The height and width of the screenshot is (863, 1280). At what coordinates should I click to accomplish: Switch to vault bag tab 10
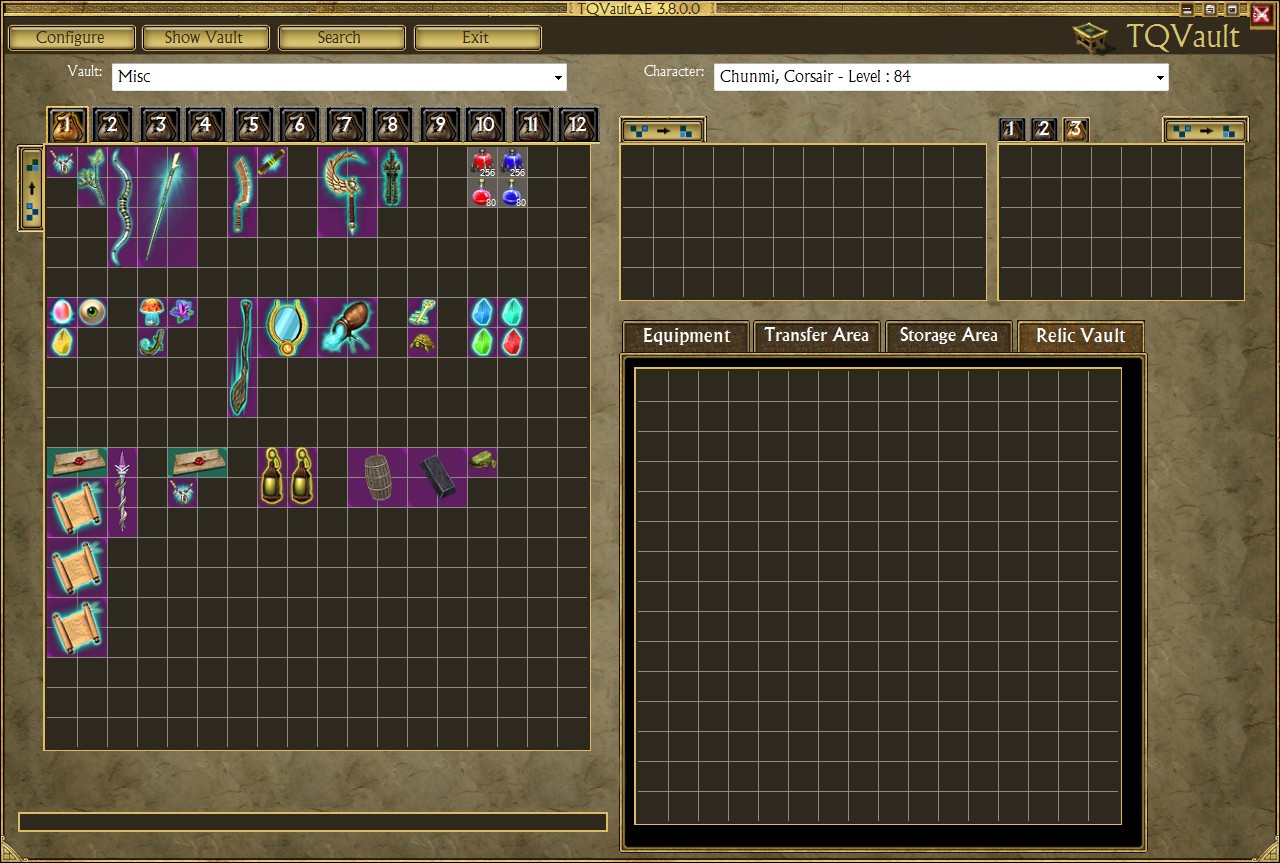485,125
